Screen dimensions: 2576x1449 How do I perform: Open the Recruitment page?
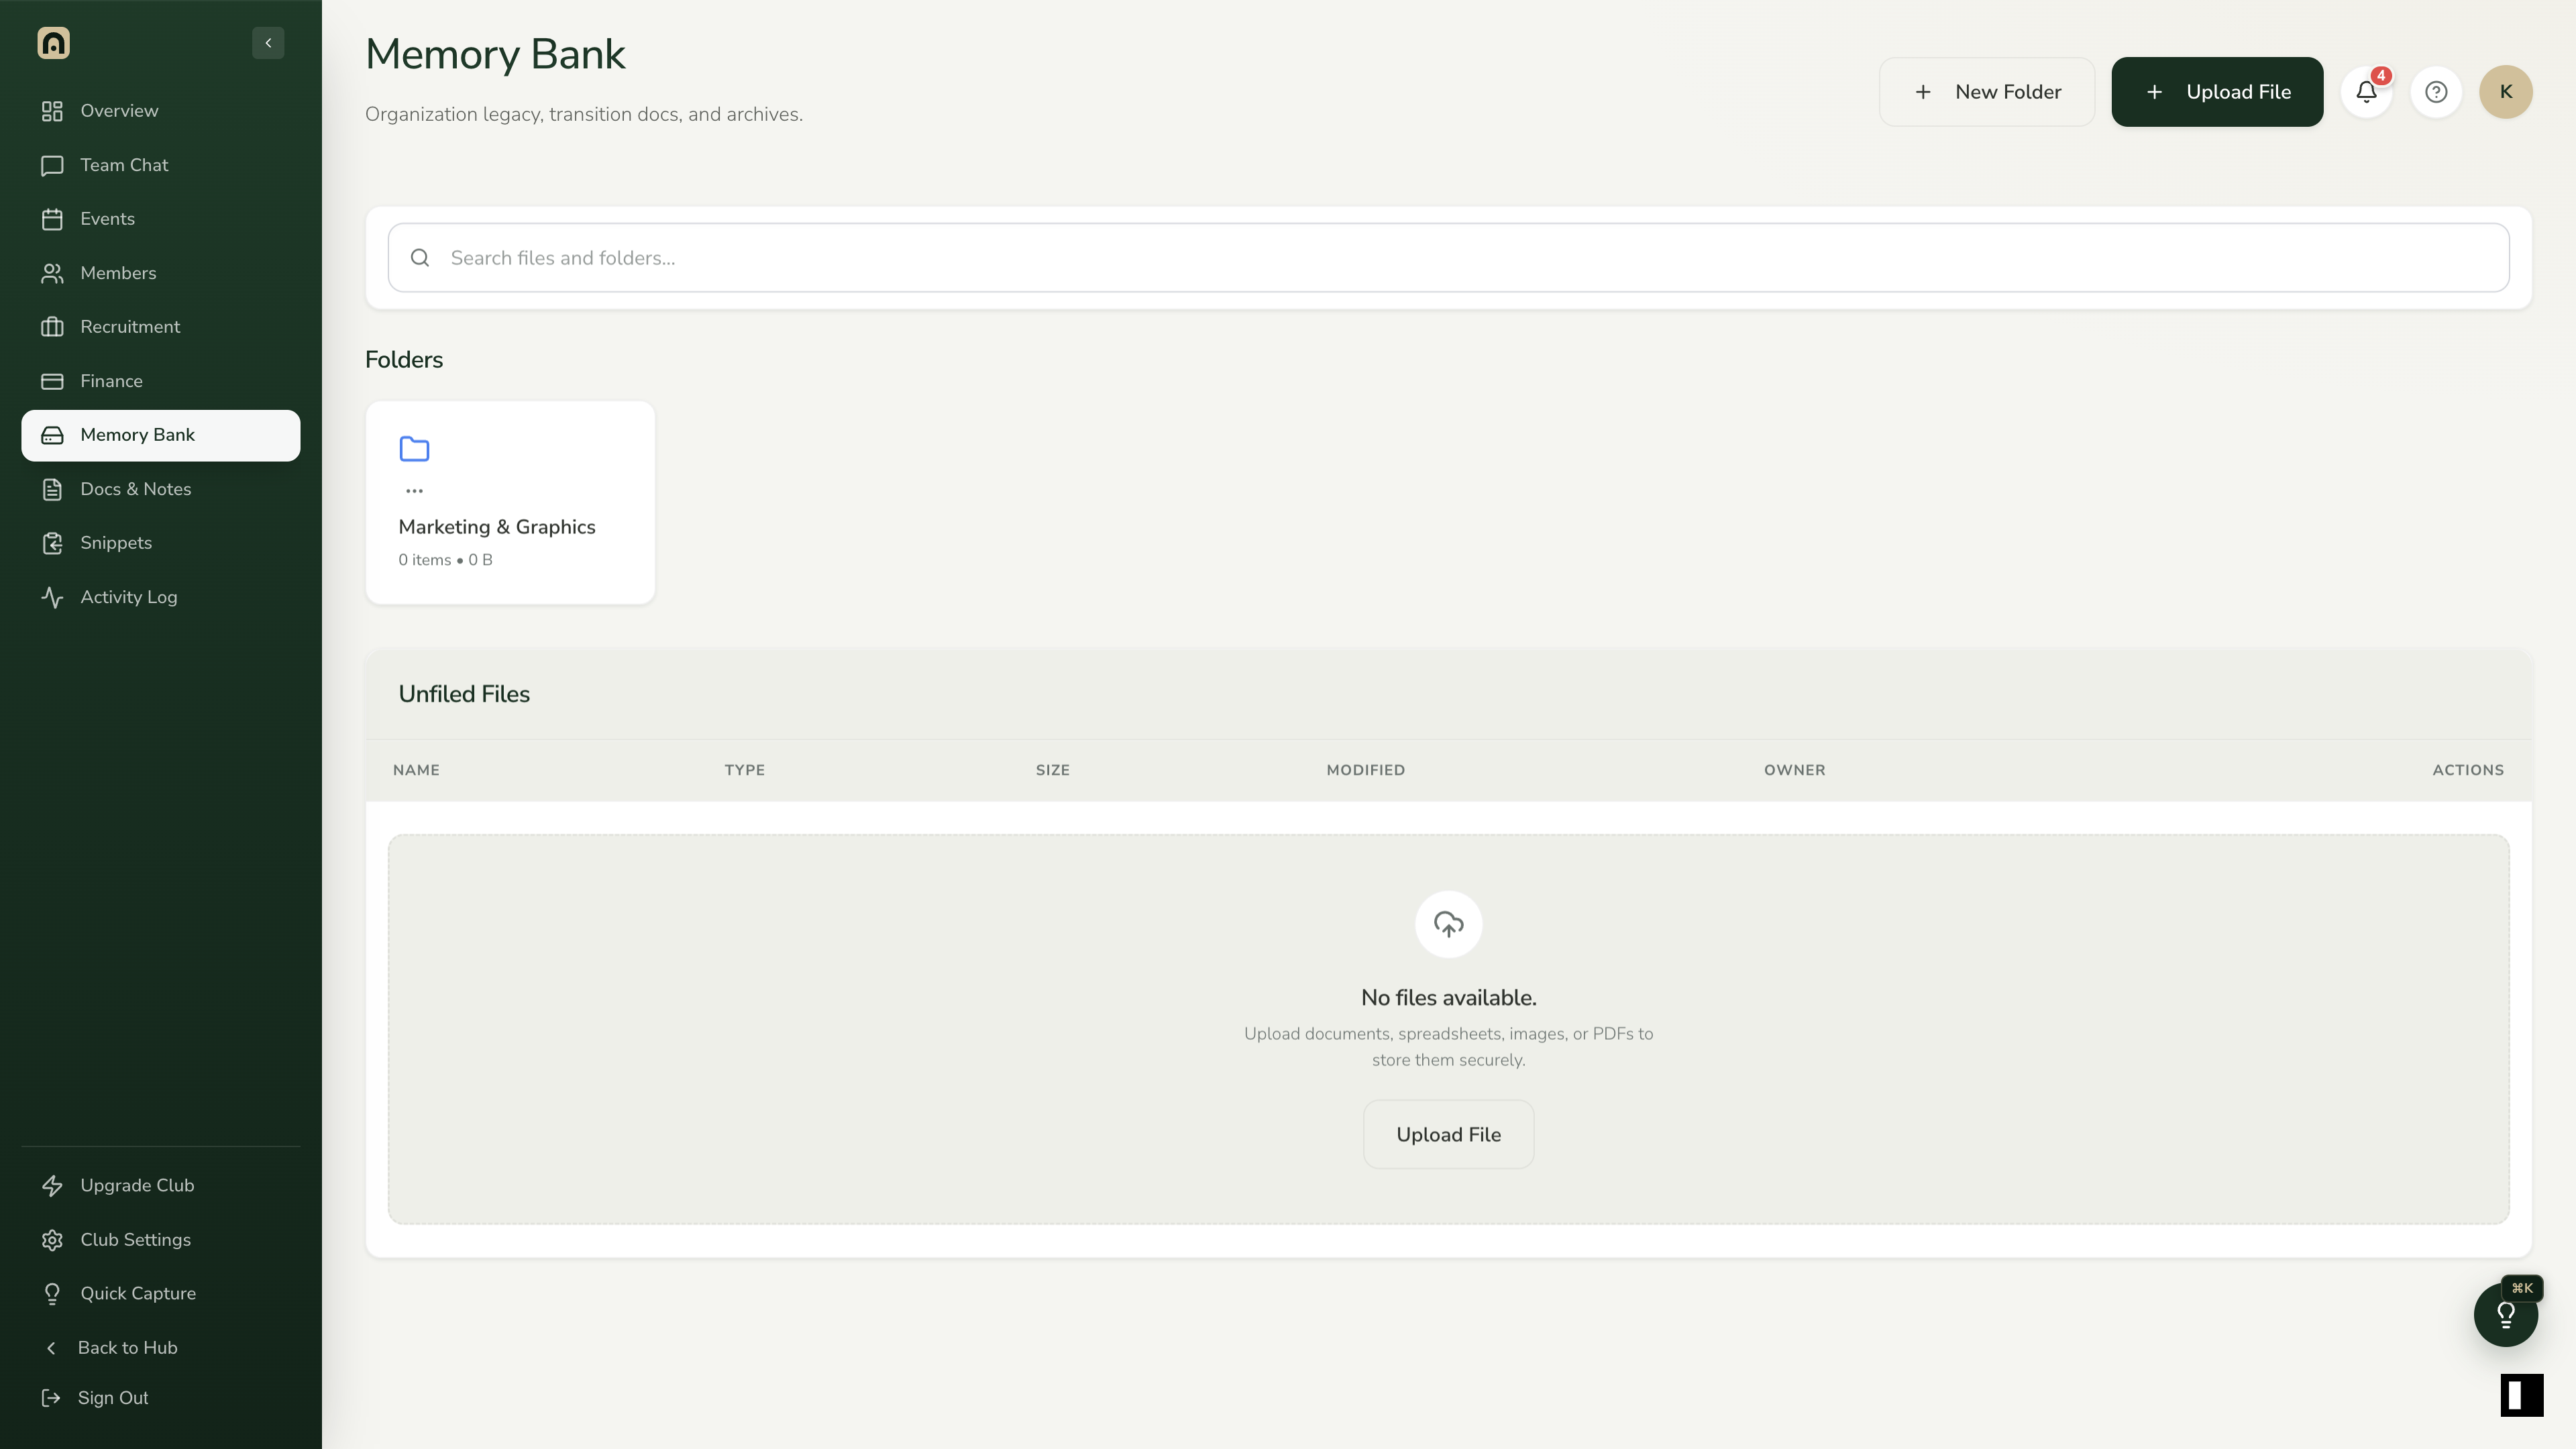point(161,327)
